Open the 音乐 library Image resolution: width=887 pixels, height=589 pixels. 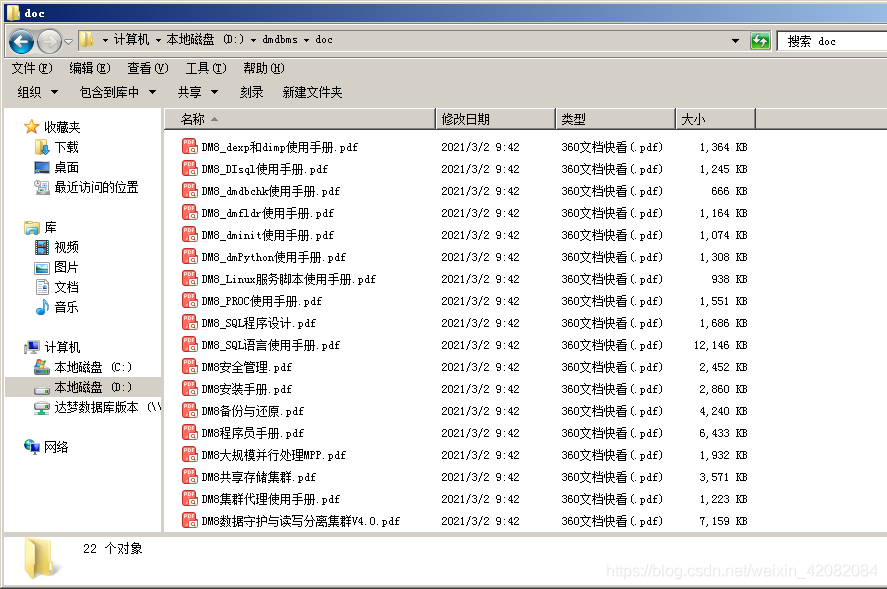point(57,307)
